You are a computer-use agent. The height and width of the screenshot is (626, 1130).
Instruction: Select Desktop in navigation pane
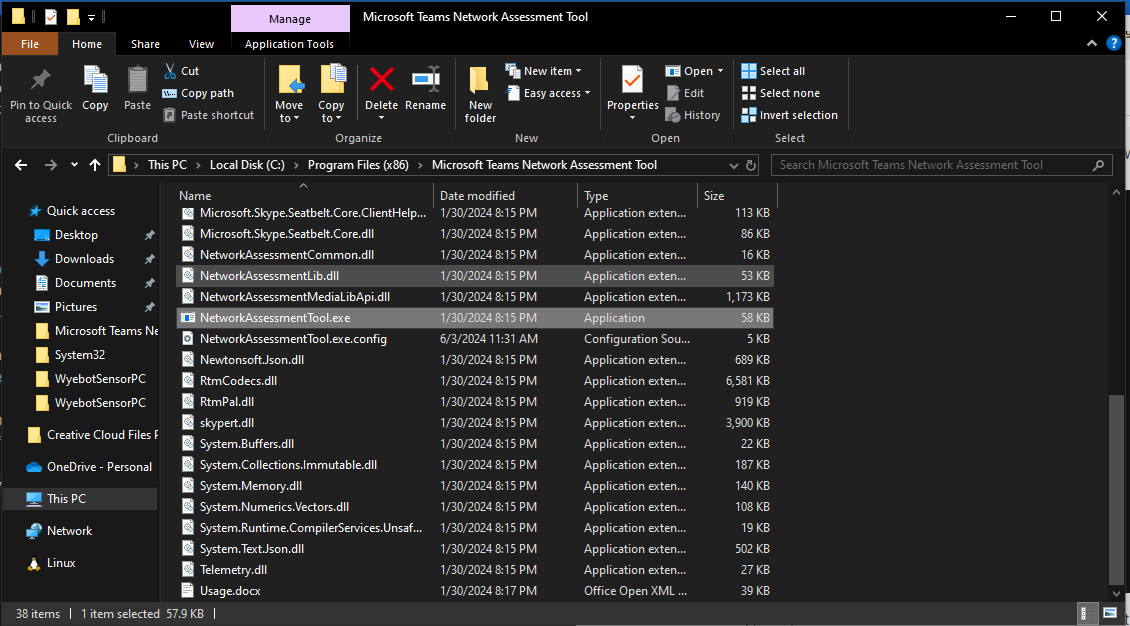(76, 235)
